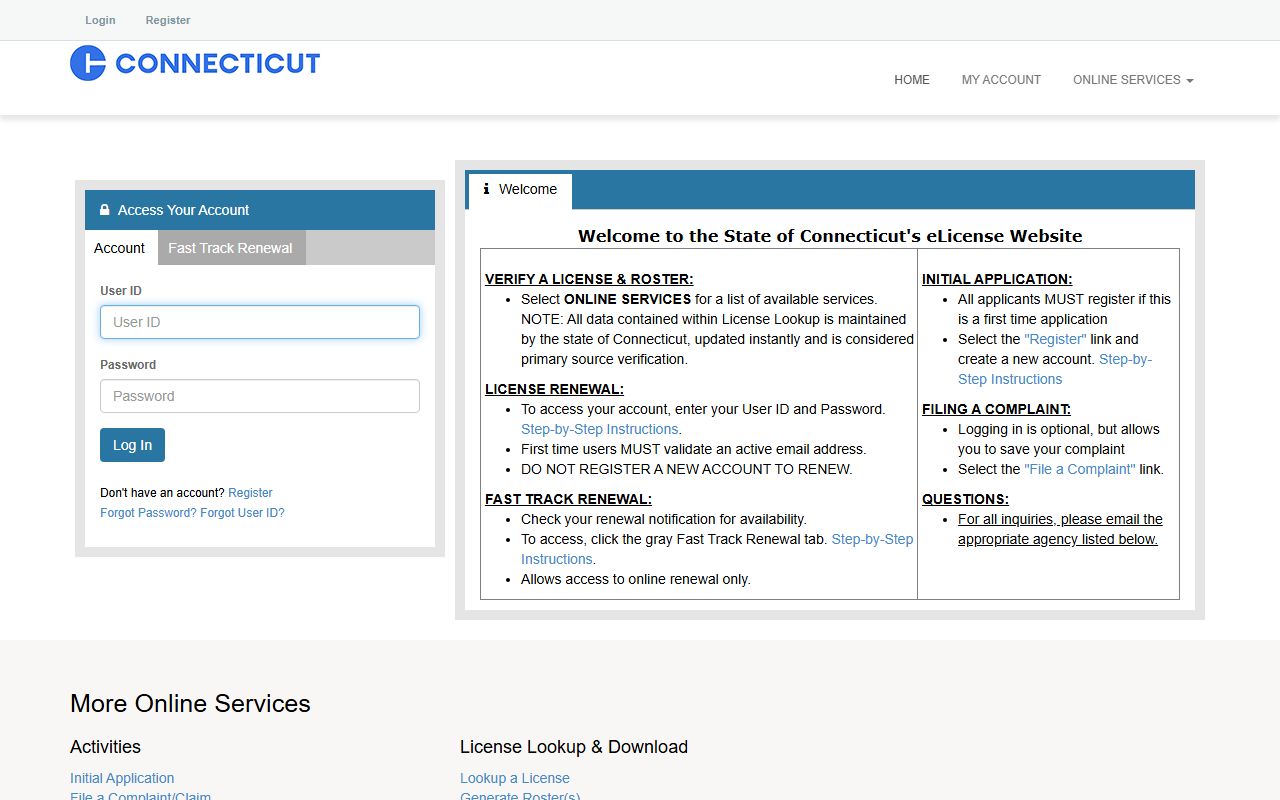Image resolution: width=1280 pixels, height=800 pixels.
Task: Go to the Home menu item
Action: click(912, 80)
